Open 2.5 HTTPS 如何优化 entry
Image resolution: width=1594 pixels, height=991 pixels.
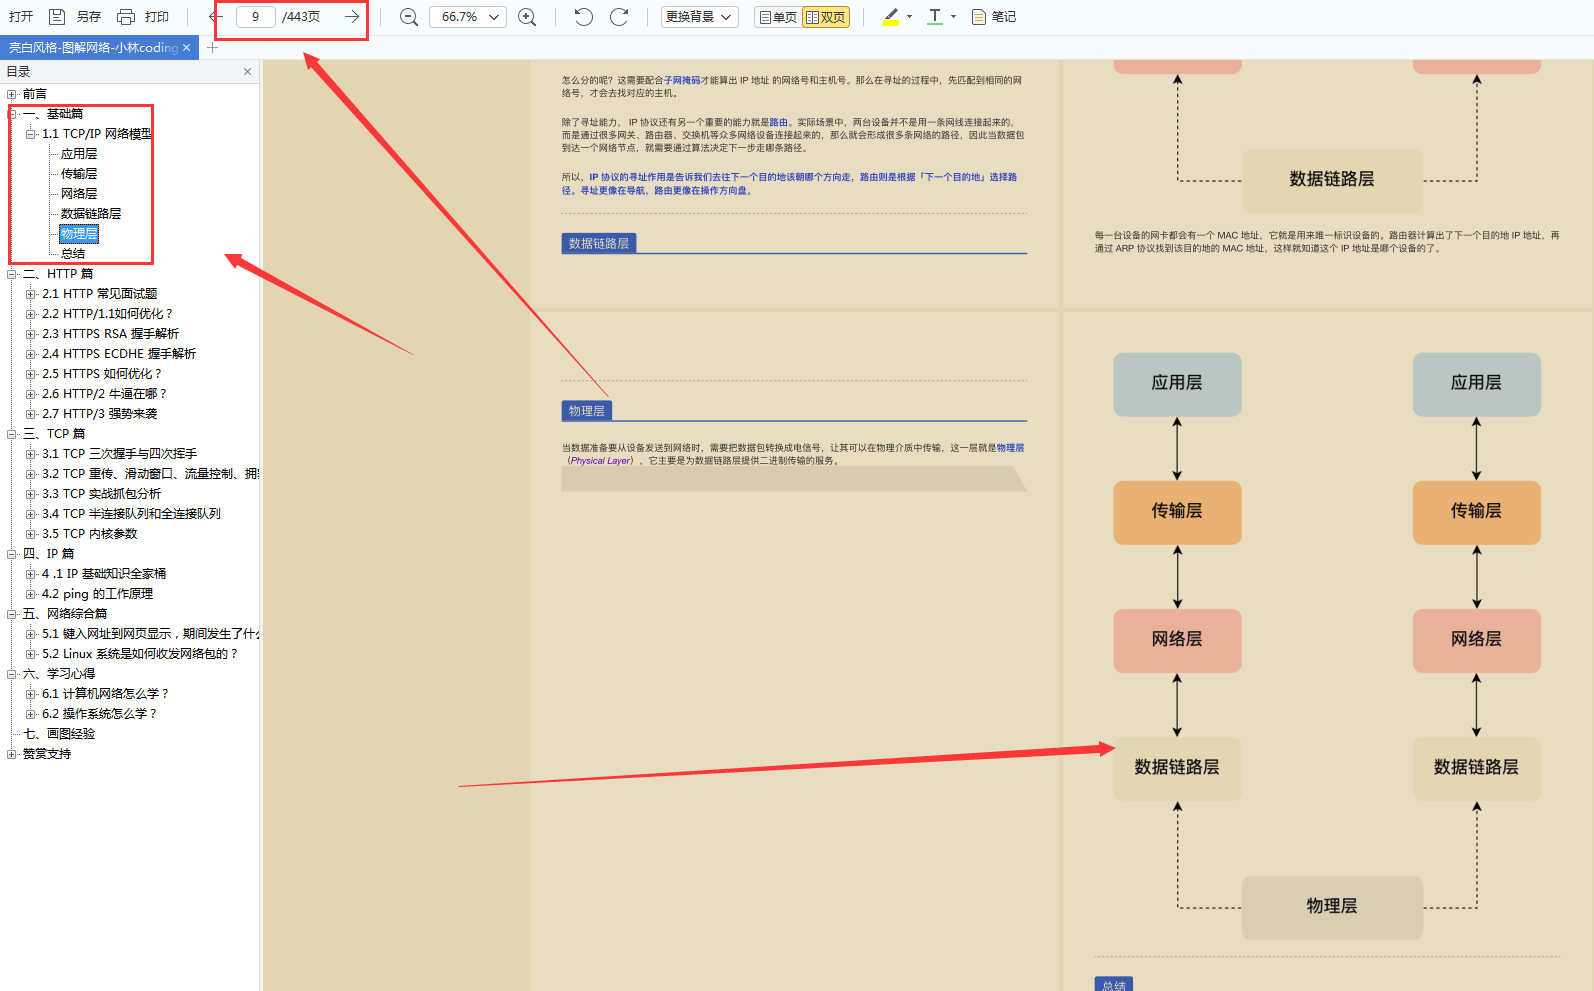click(x=102, y=374)
